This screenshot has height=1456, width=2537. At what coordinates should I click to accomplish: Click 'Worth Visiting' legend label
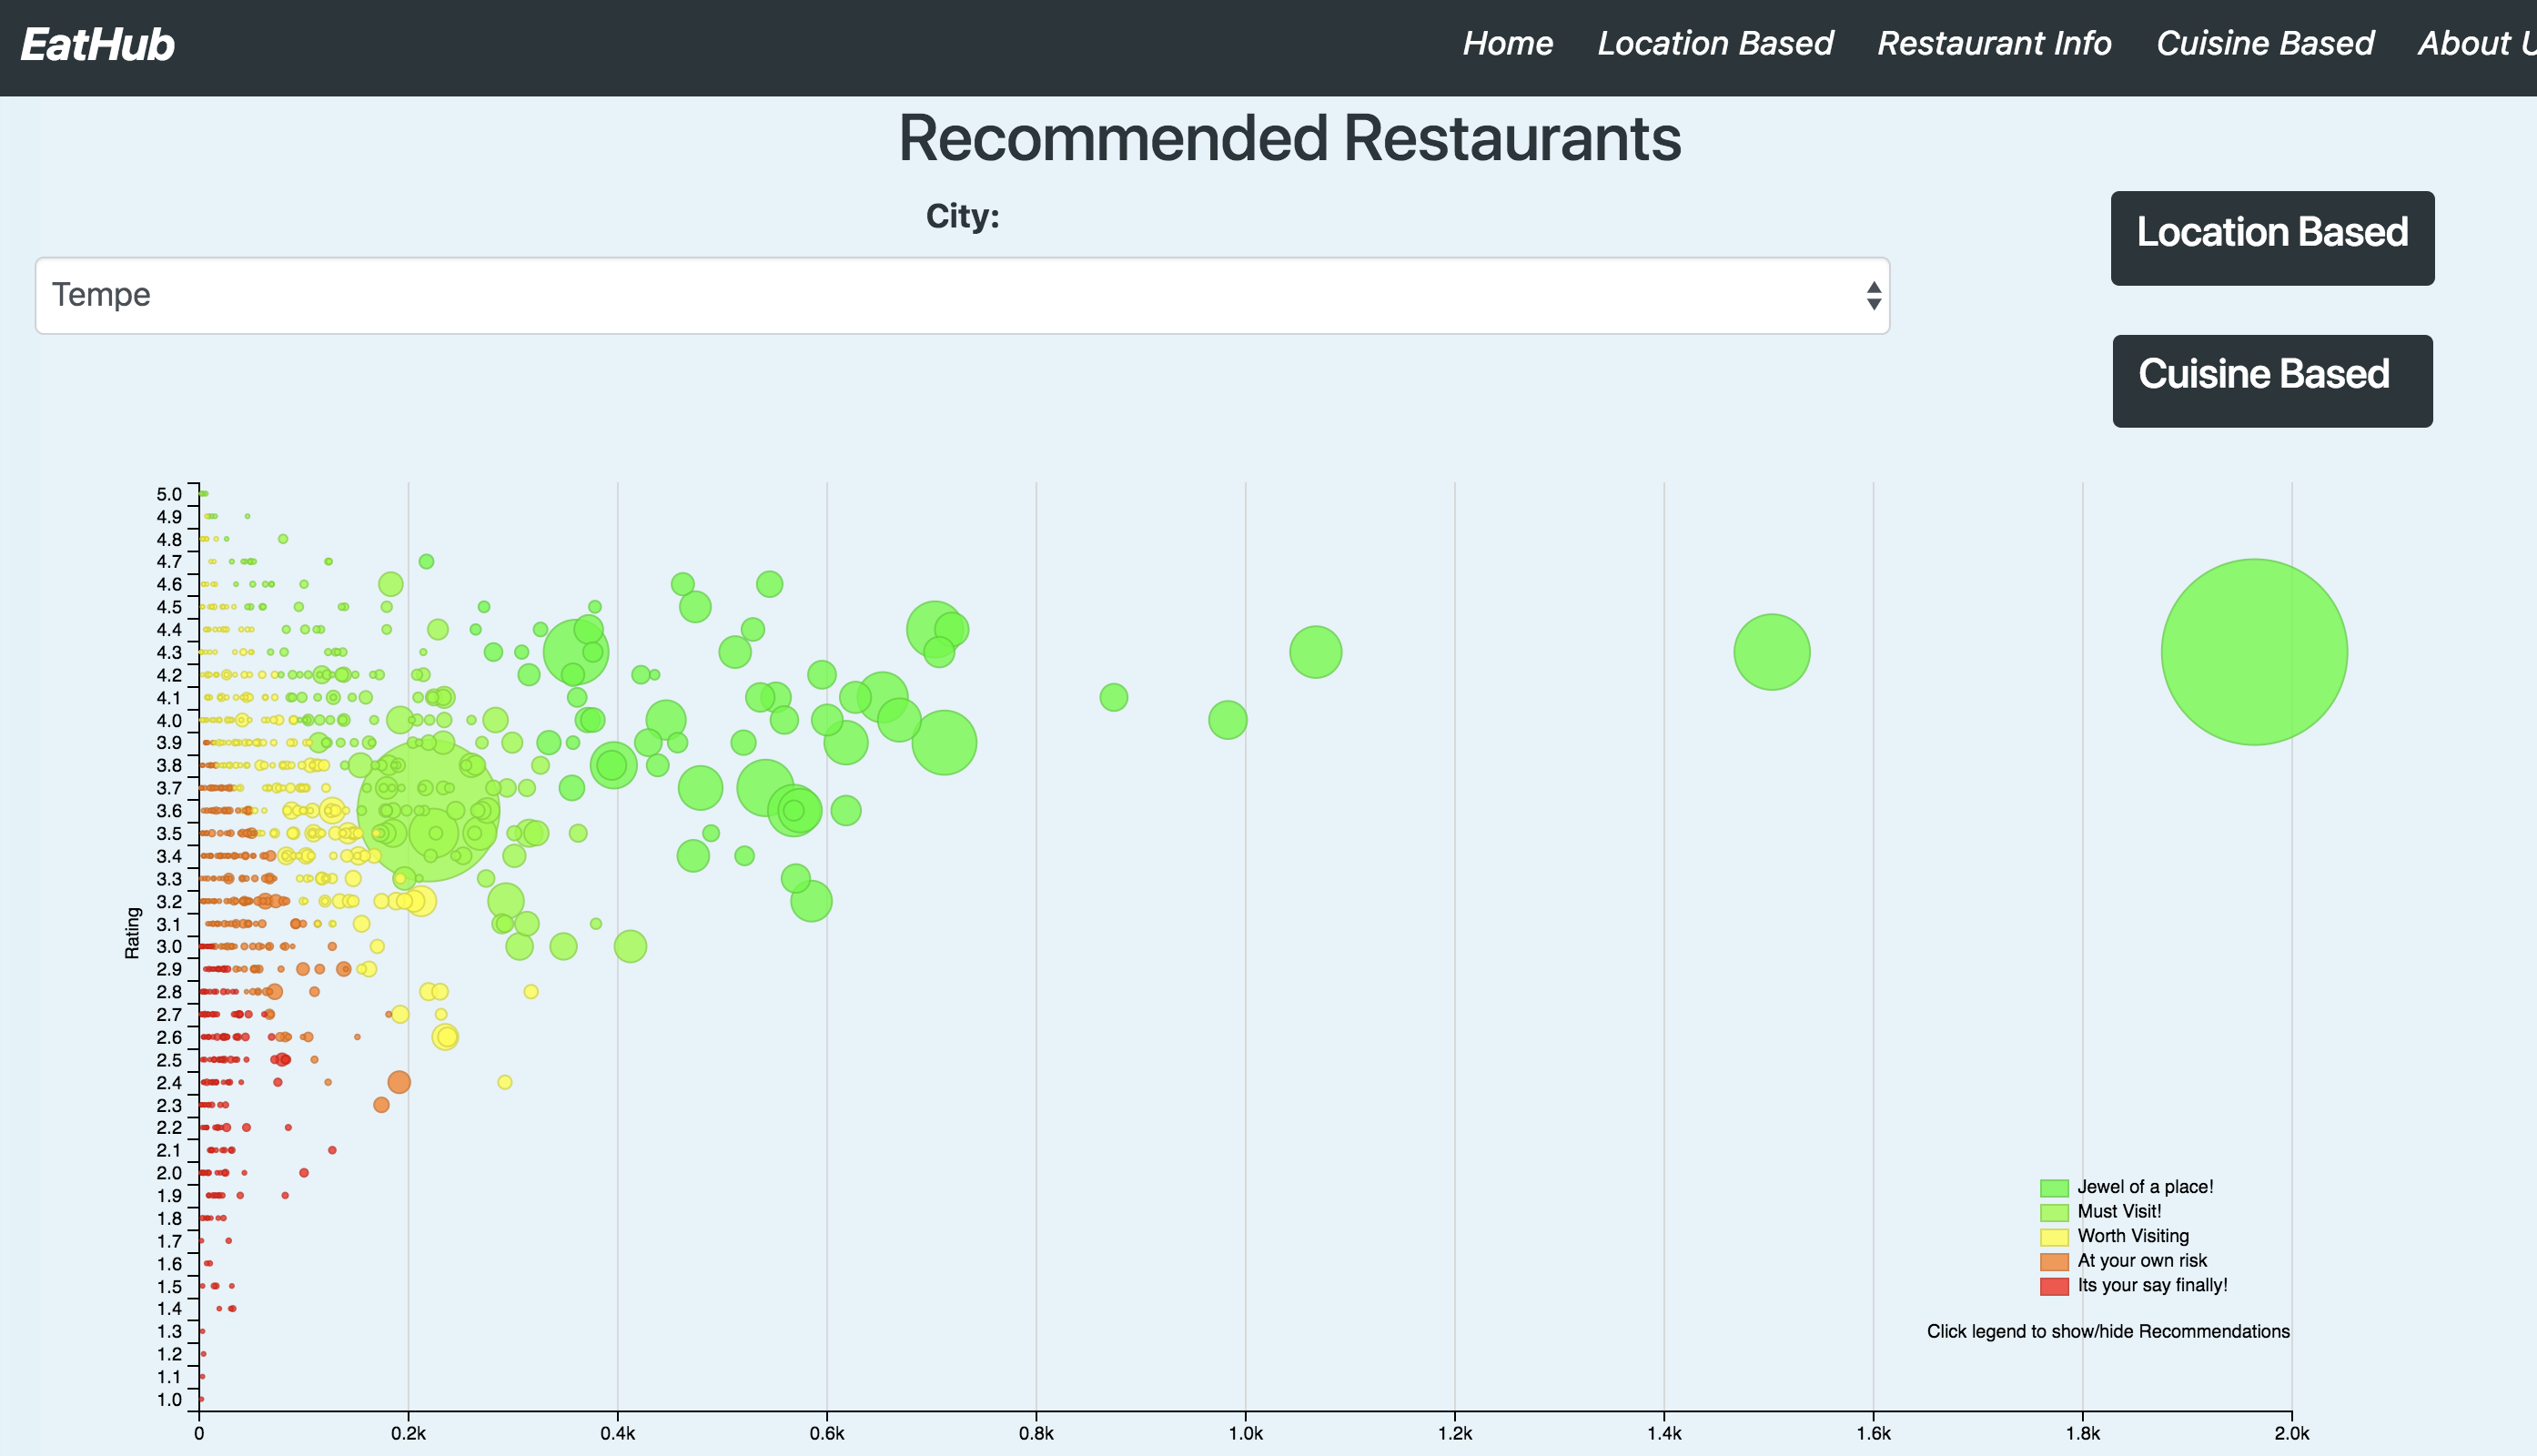click(x=2132, y=1236)
